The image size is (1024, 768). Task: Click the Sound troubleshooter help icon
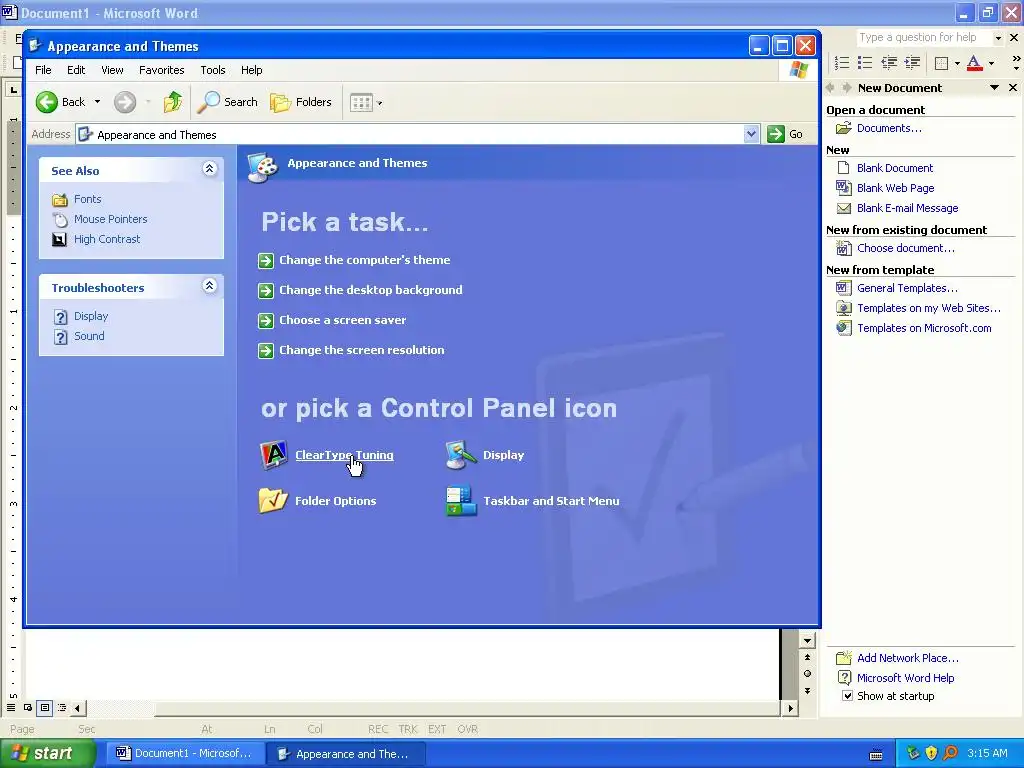tap(60, 337)
